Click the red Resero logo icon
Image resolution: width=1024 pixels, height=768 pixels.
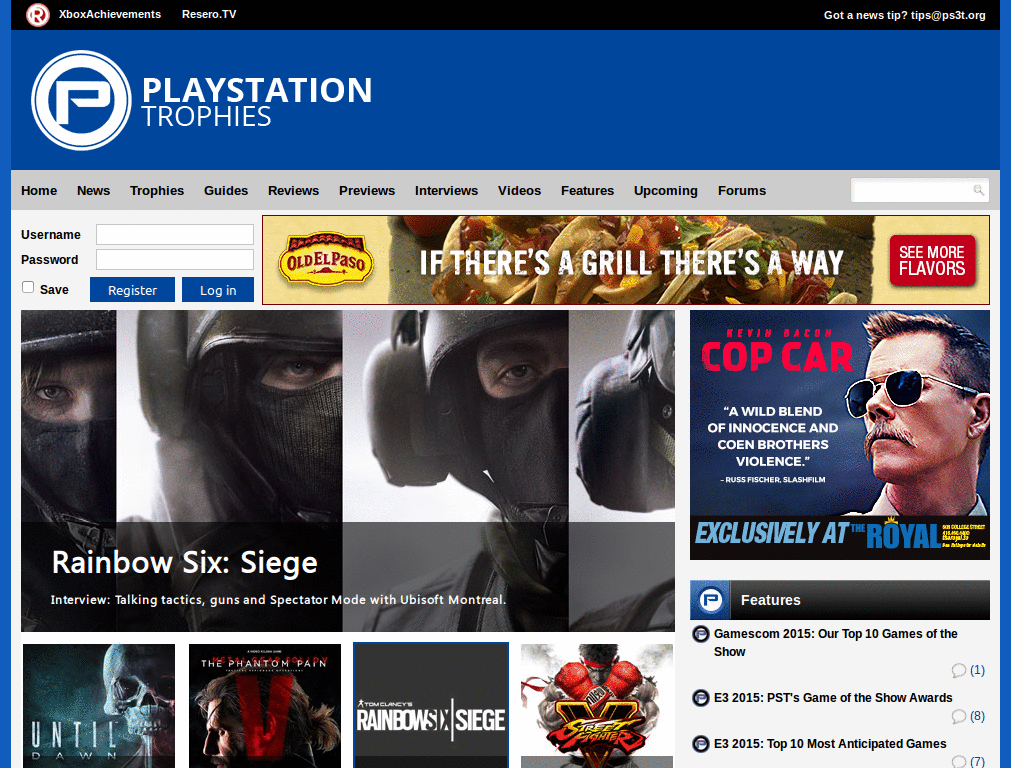37,14
